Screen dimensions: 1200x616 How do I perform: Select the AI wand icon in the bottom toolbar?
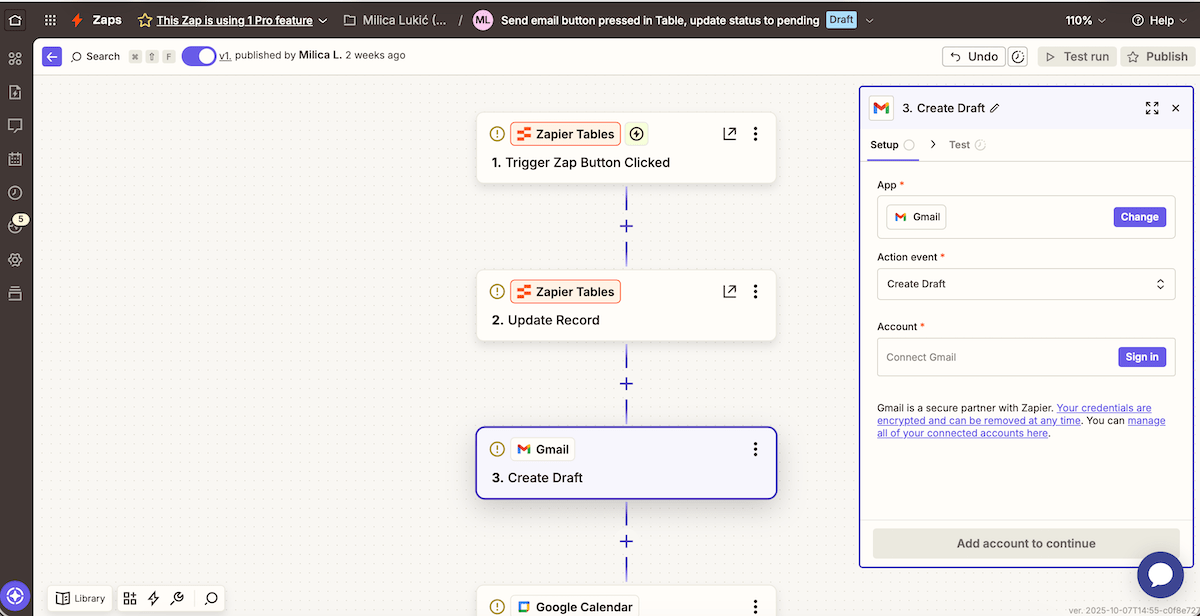click(177, 598)
